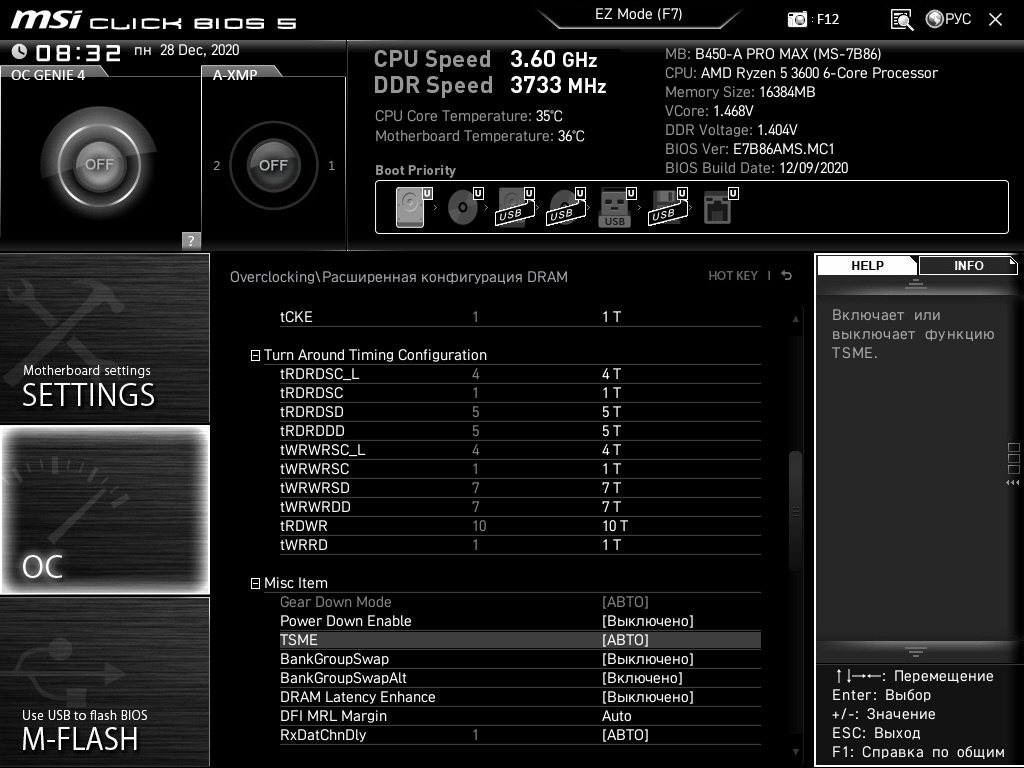This screenshot has width=1024, height=768.
Task: Click the clock icon by the time
Action: coord(20,51)
